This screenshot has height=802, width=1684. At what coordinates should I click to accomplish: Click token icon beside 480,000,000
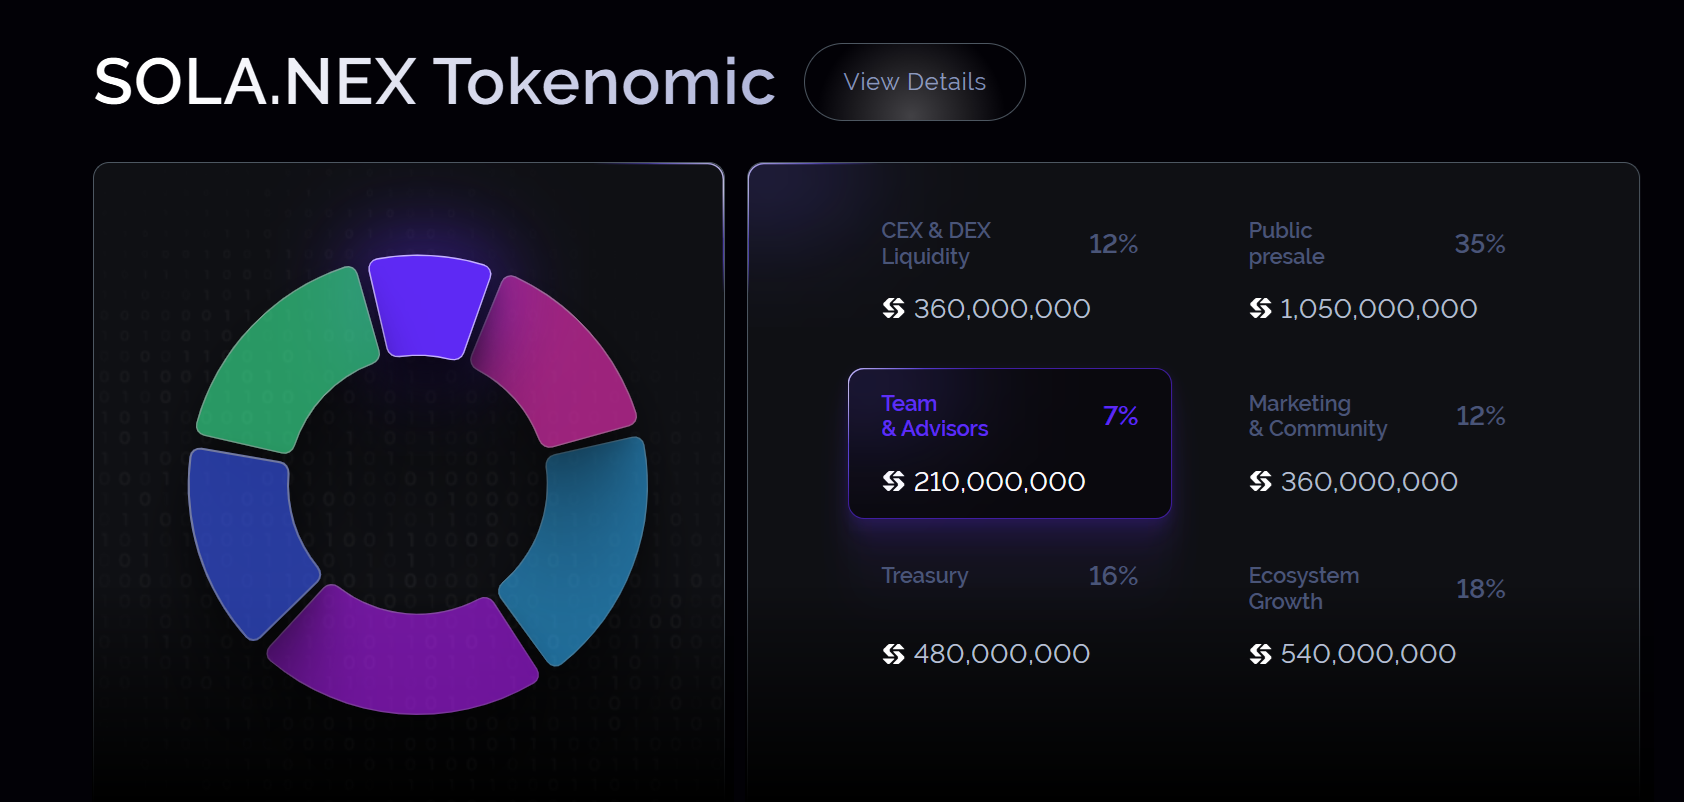click(x=893, y=654)
